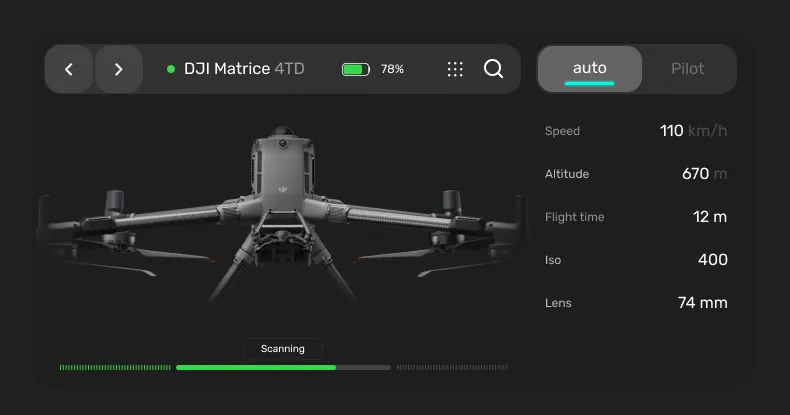
Task: Click the Altitude label
Action: click(x=567, y=174)
